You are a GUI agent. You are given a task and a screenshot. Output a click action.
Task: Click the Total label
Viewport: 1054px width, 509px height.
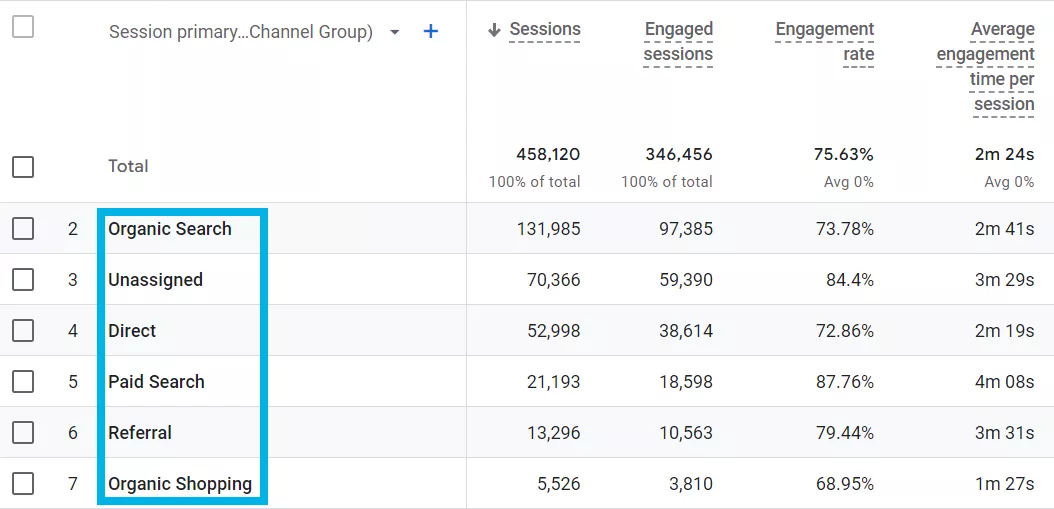click(128, 166)
